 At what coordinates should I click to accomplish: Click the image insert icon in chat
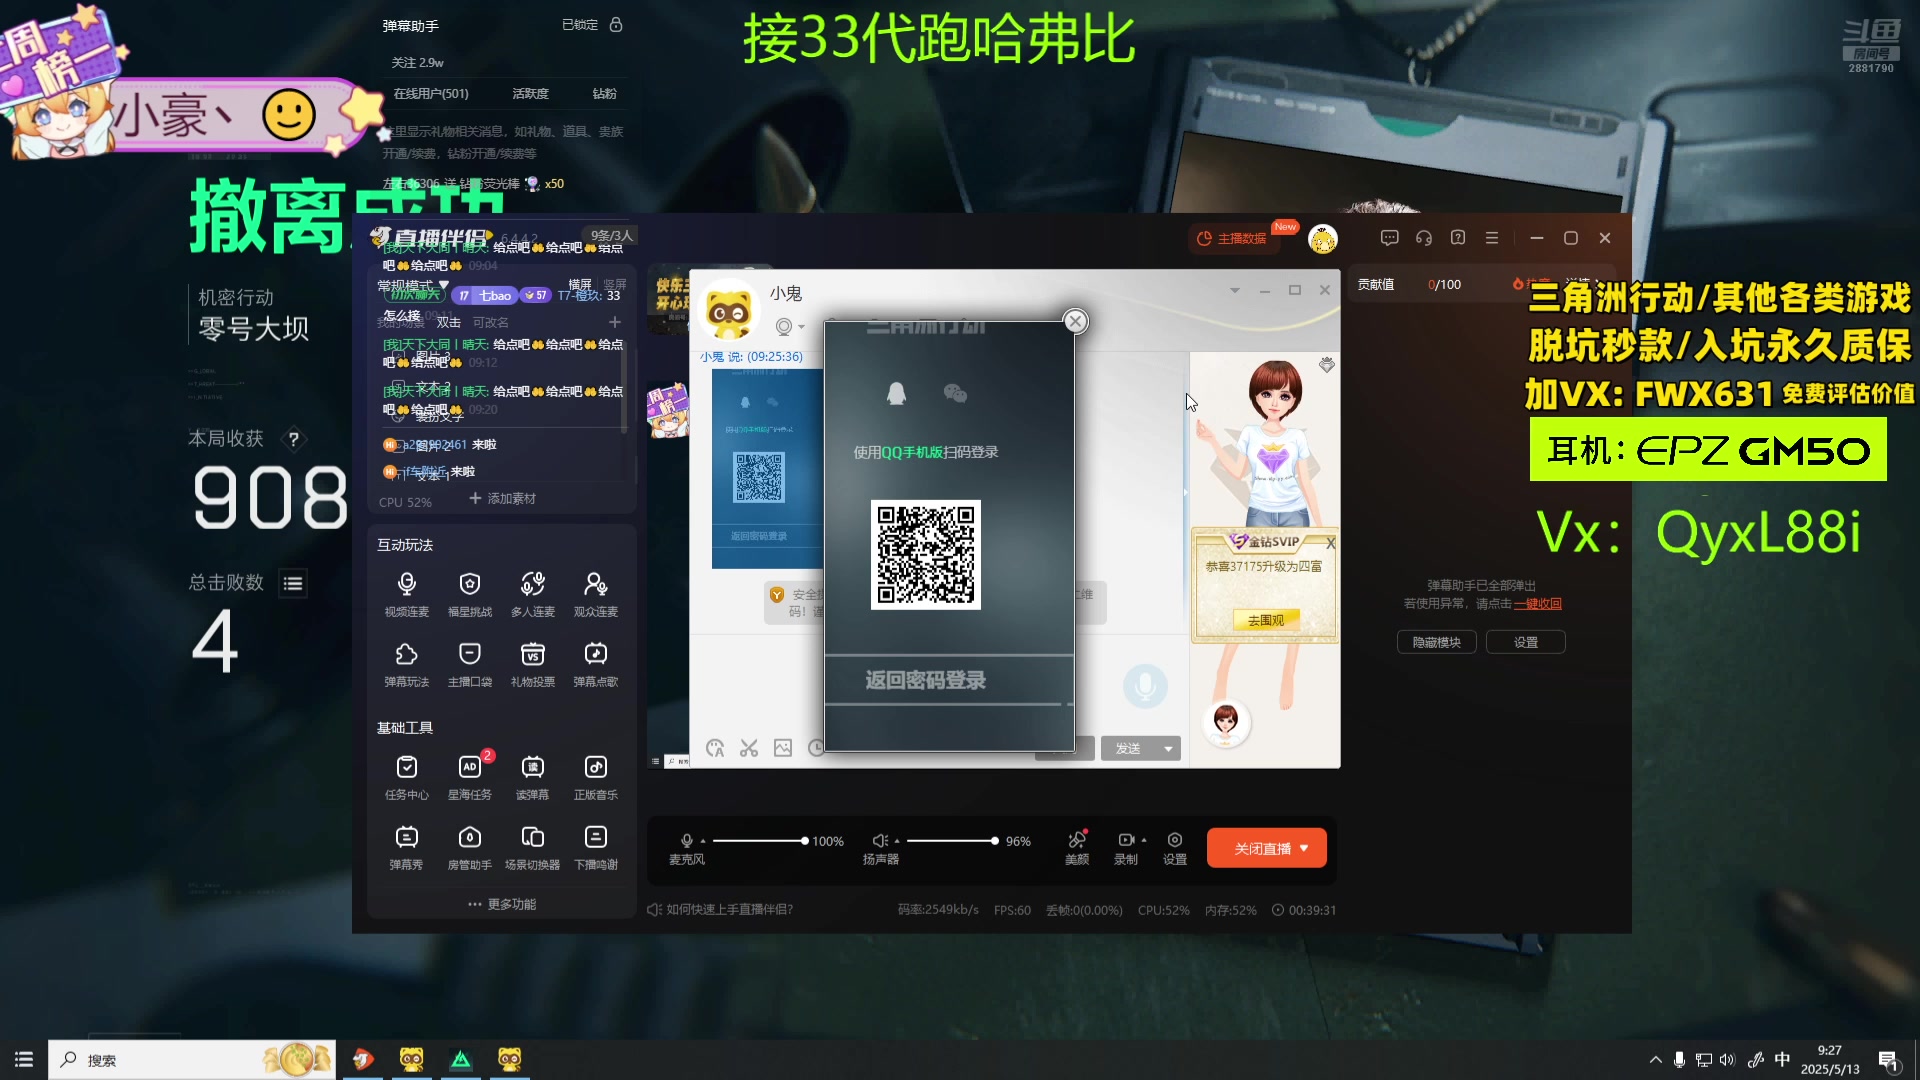783,748
